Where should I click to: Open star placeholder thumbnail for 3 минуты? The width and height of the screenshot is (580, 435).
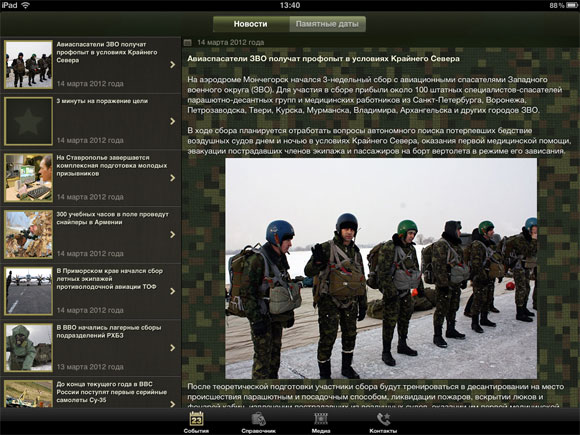point(28,121)
